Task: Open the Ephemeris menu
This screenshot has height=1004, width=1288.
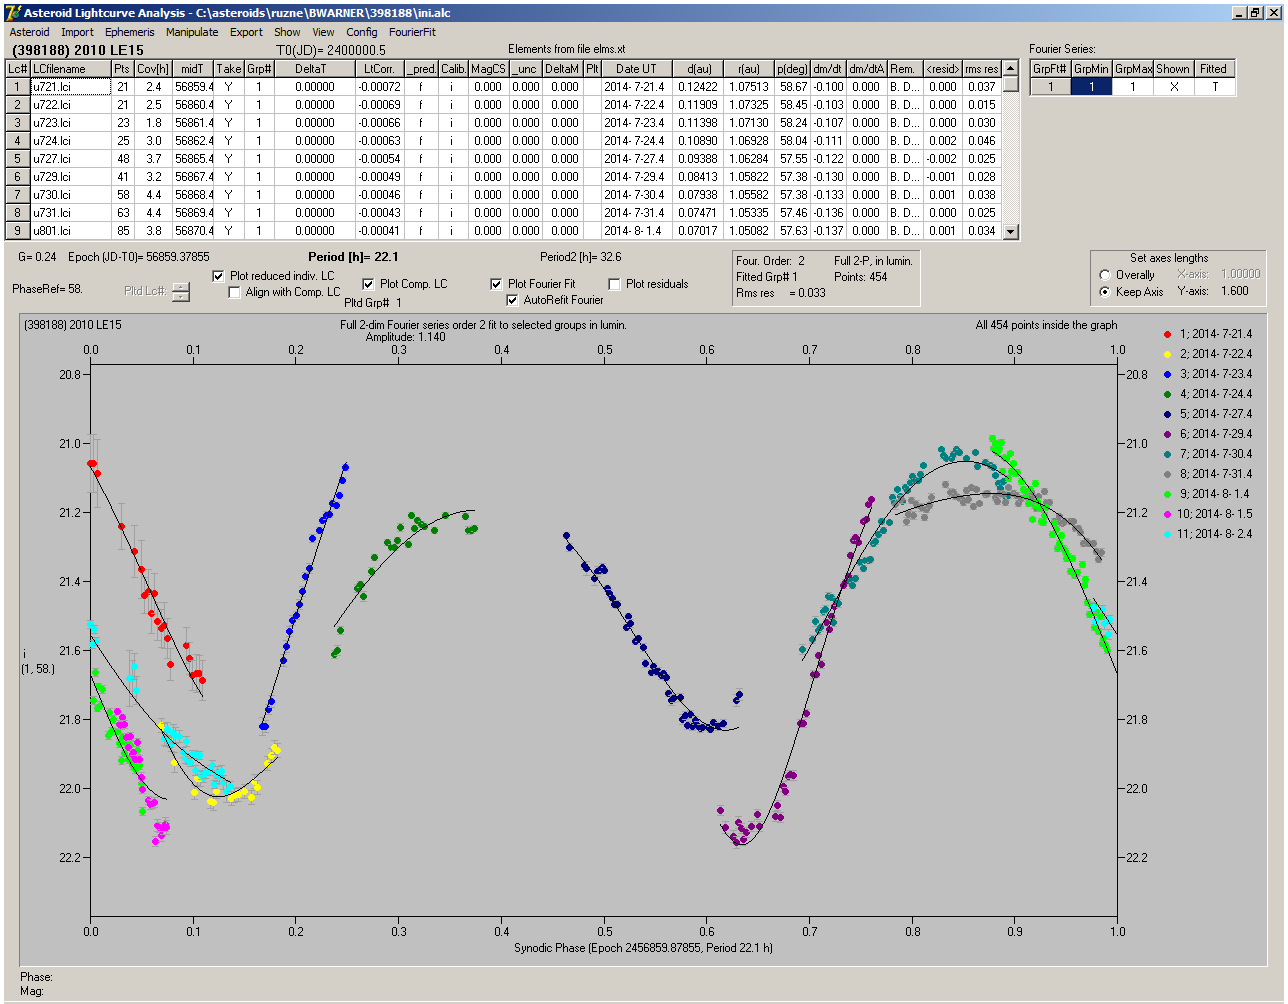Action: click(x=130, y=32)
